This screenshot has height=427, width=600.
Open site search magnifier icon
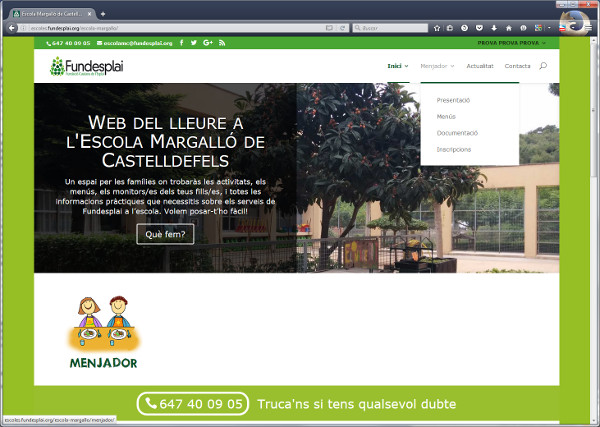point(543,66)
